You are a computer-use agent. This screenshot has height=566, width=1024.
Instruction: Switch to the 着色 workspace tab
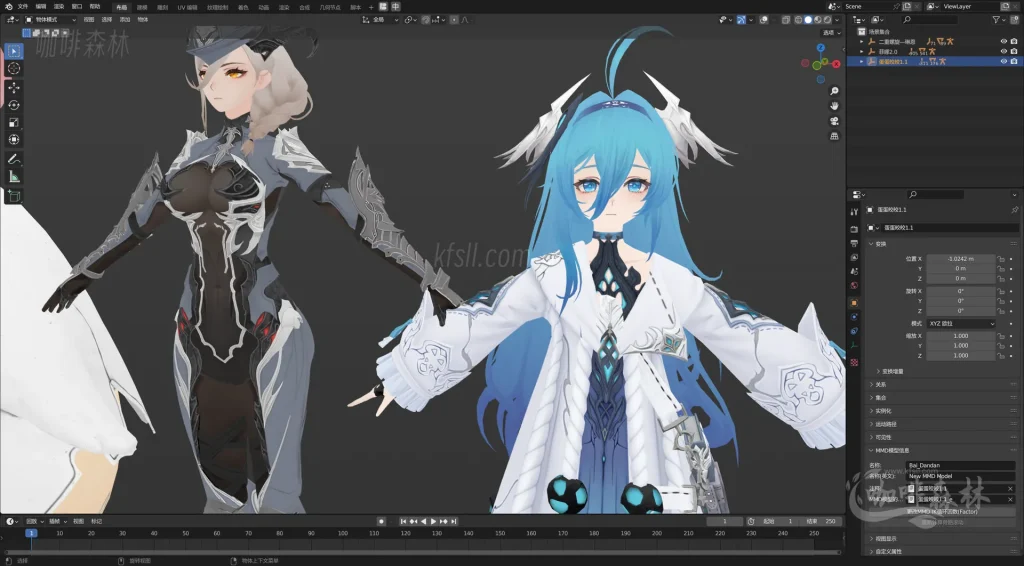(x=243, y=7)
